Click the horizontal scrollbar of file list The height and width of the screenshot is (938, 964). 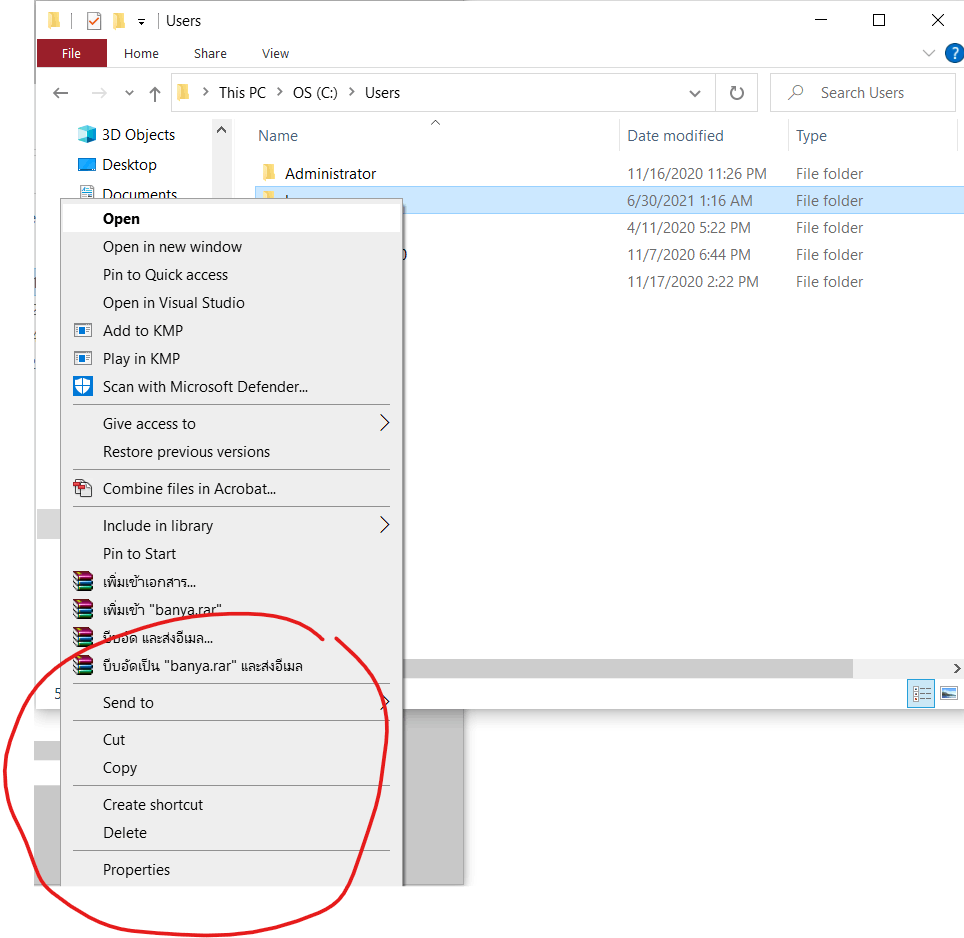coord(627,668)
